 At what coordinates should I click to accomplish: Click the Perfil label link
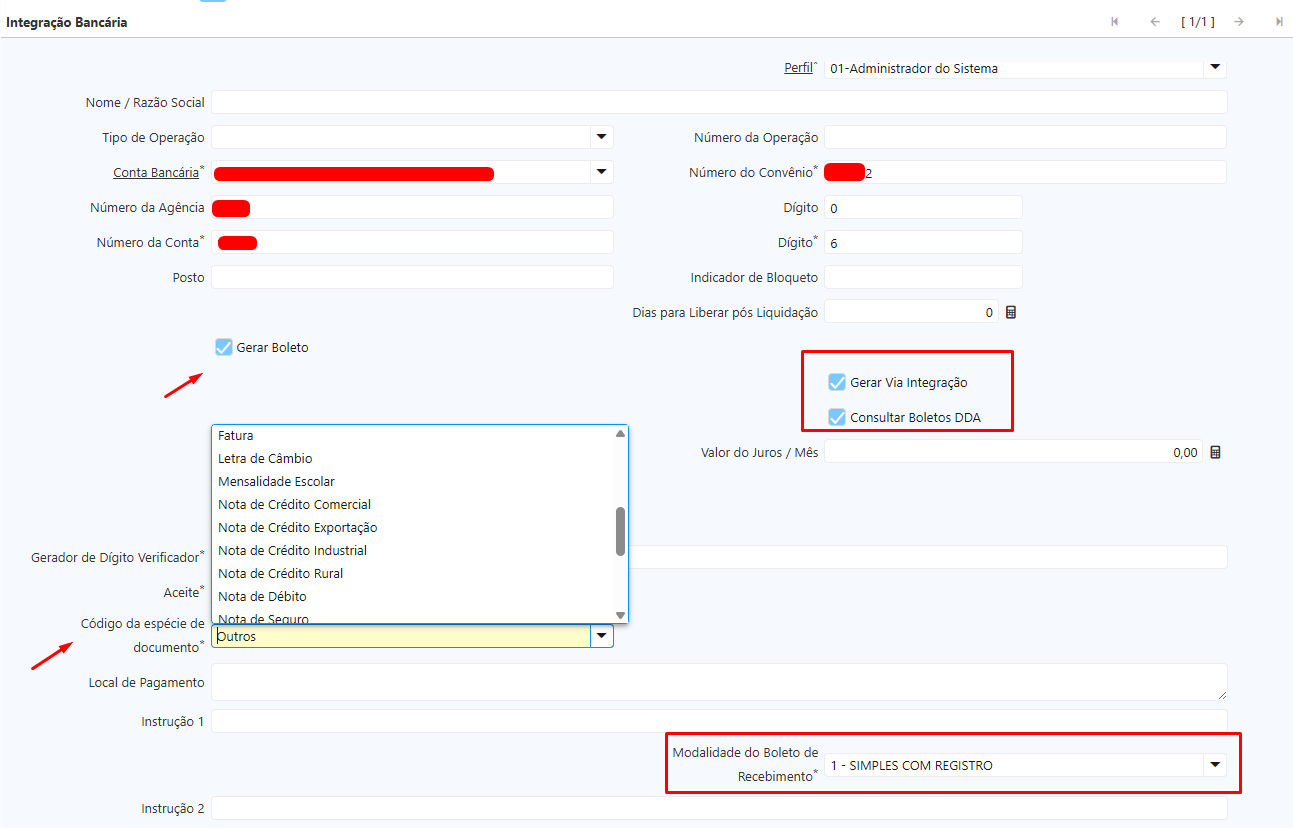798,68
